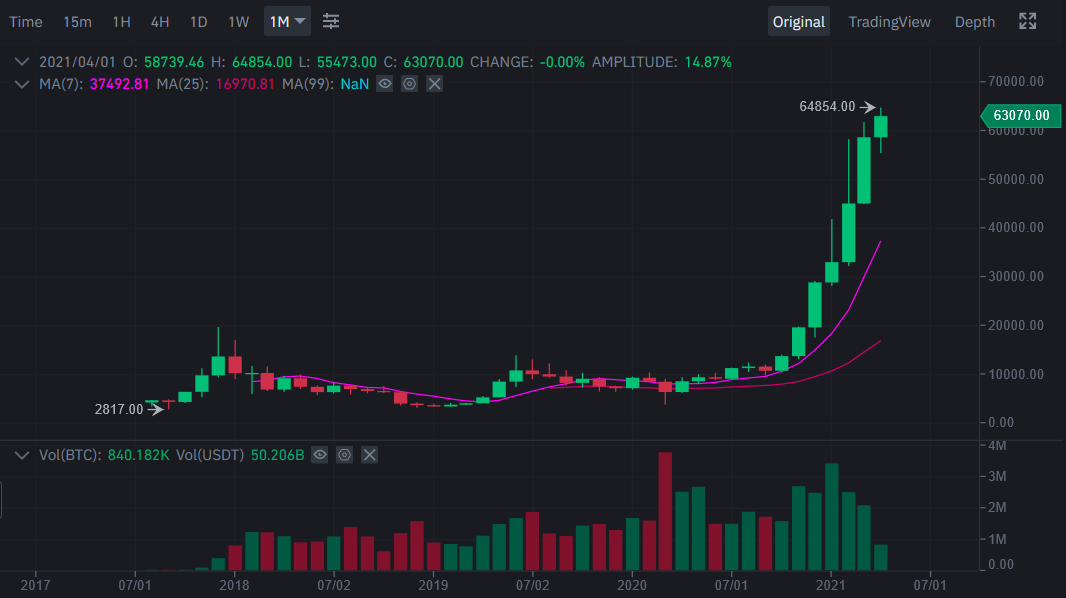Click the 2021 time axis label
Image resolution: width=1066 pixels, height=598 pixels.
click(x=830, y=585)
